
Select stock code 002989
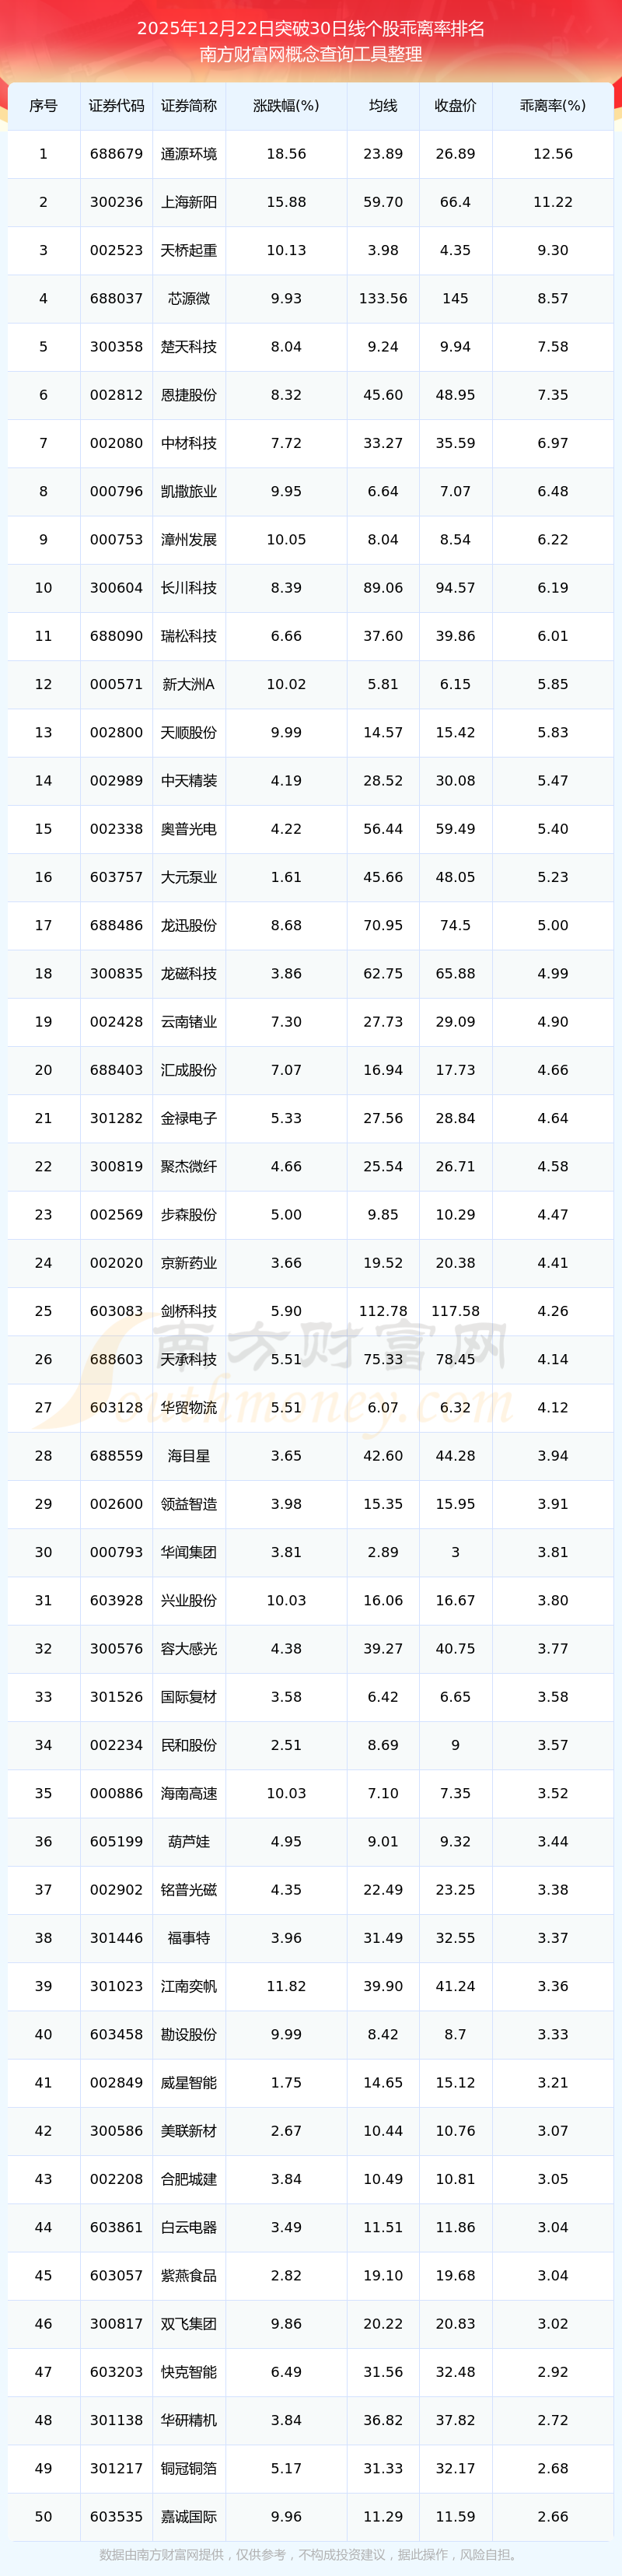116,780
